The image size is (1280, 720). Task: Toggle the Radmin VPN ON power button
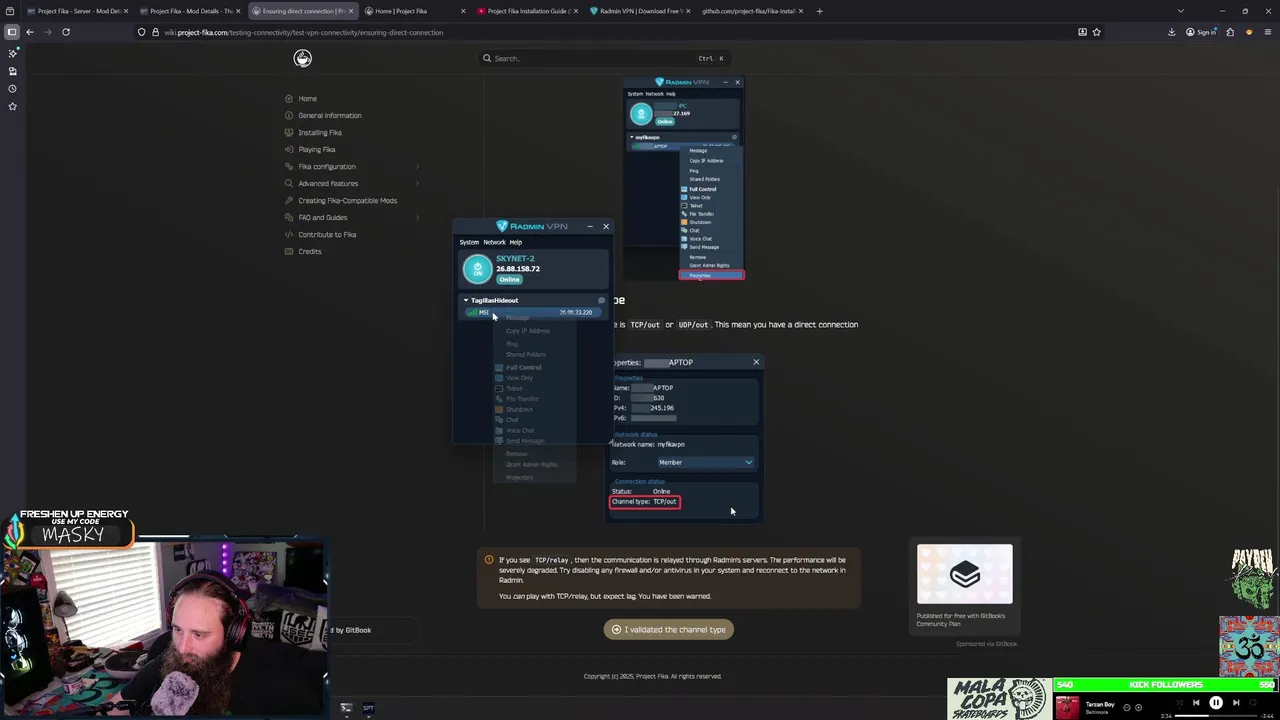click(x=477, y=268)
